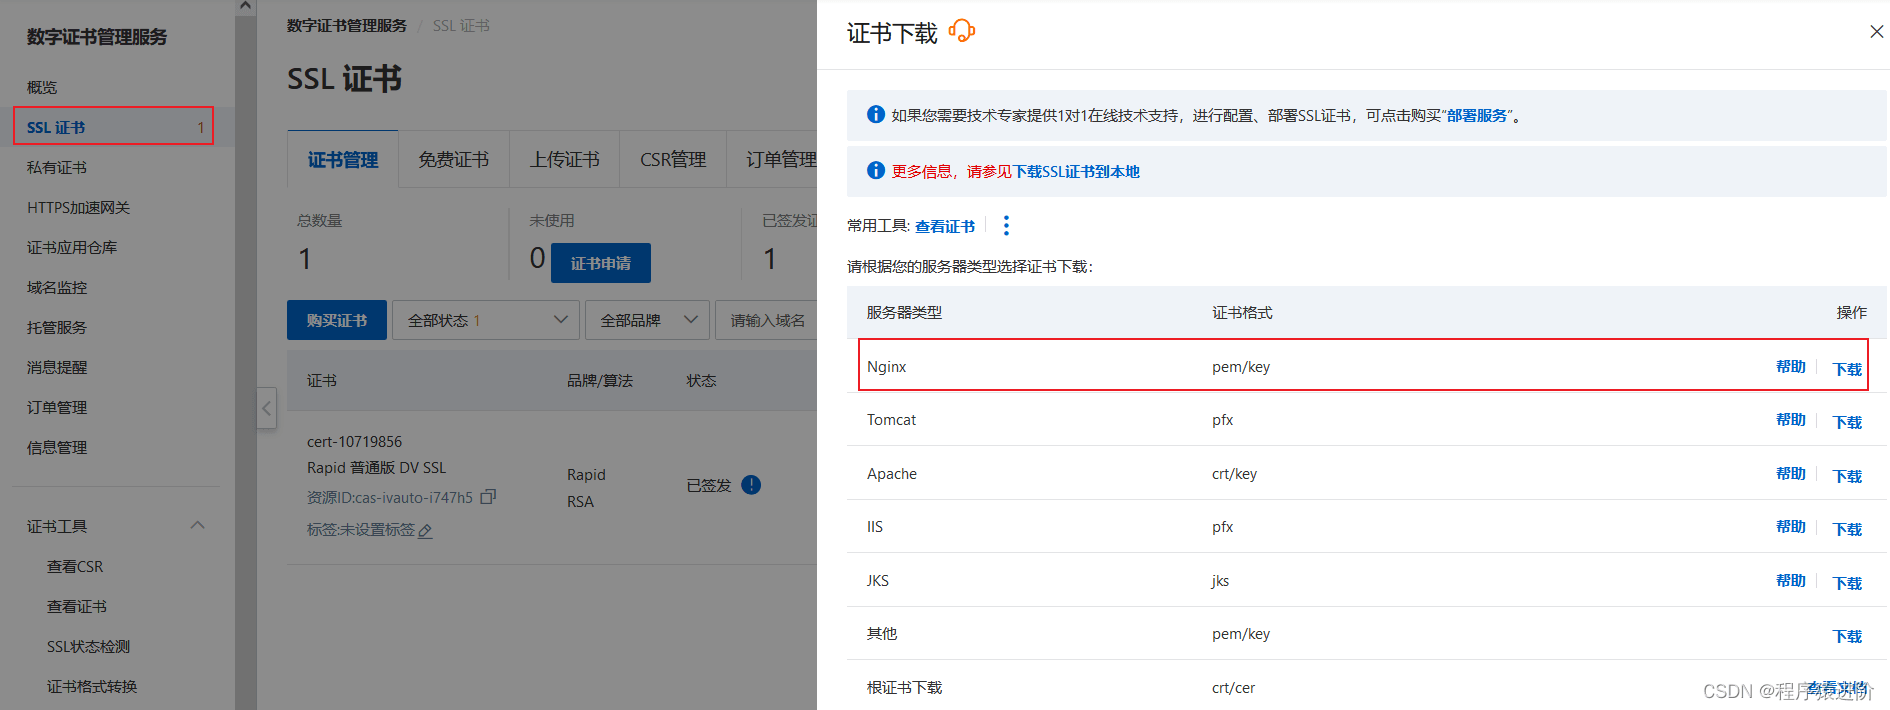Image resolution: width=1890 pixels, height=710 pixels.
Task: Click the 购买证书 button
Action: 336,320
